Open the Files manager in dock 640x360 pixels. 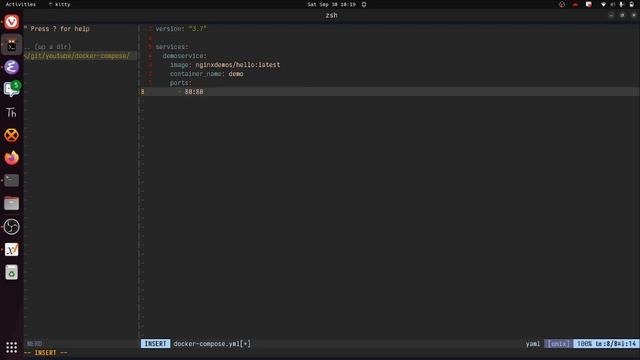coord(11,203)
